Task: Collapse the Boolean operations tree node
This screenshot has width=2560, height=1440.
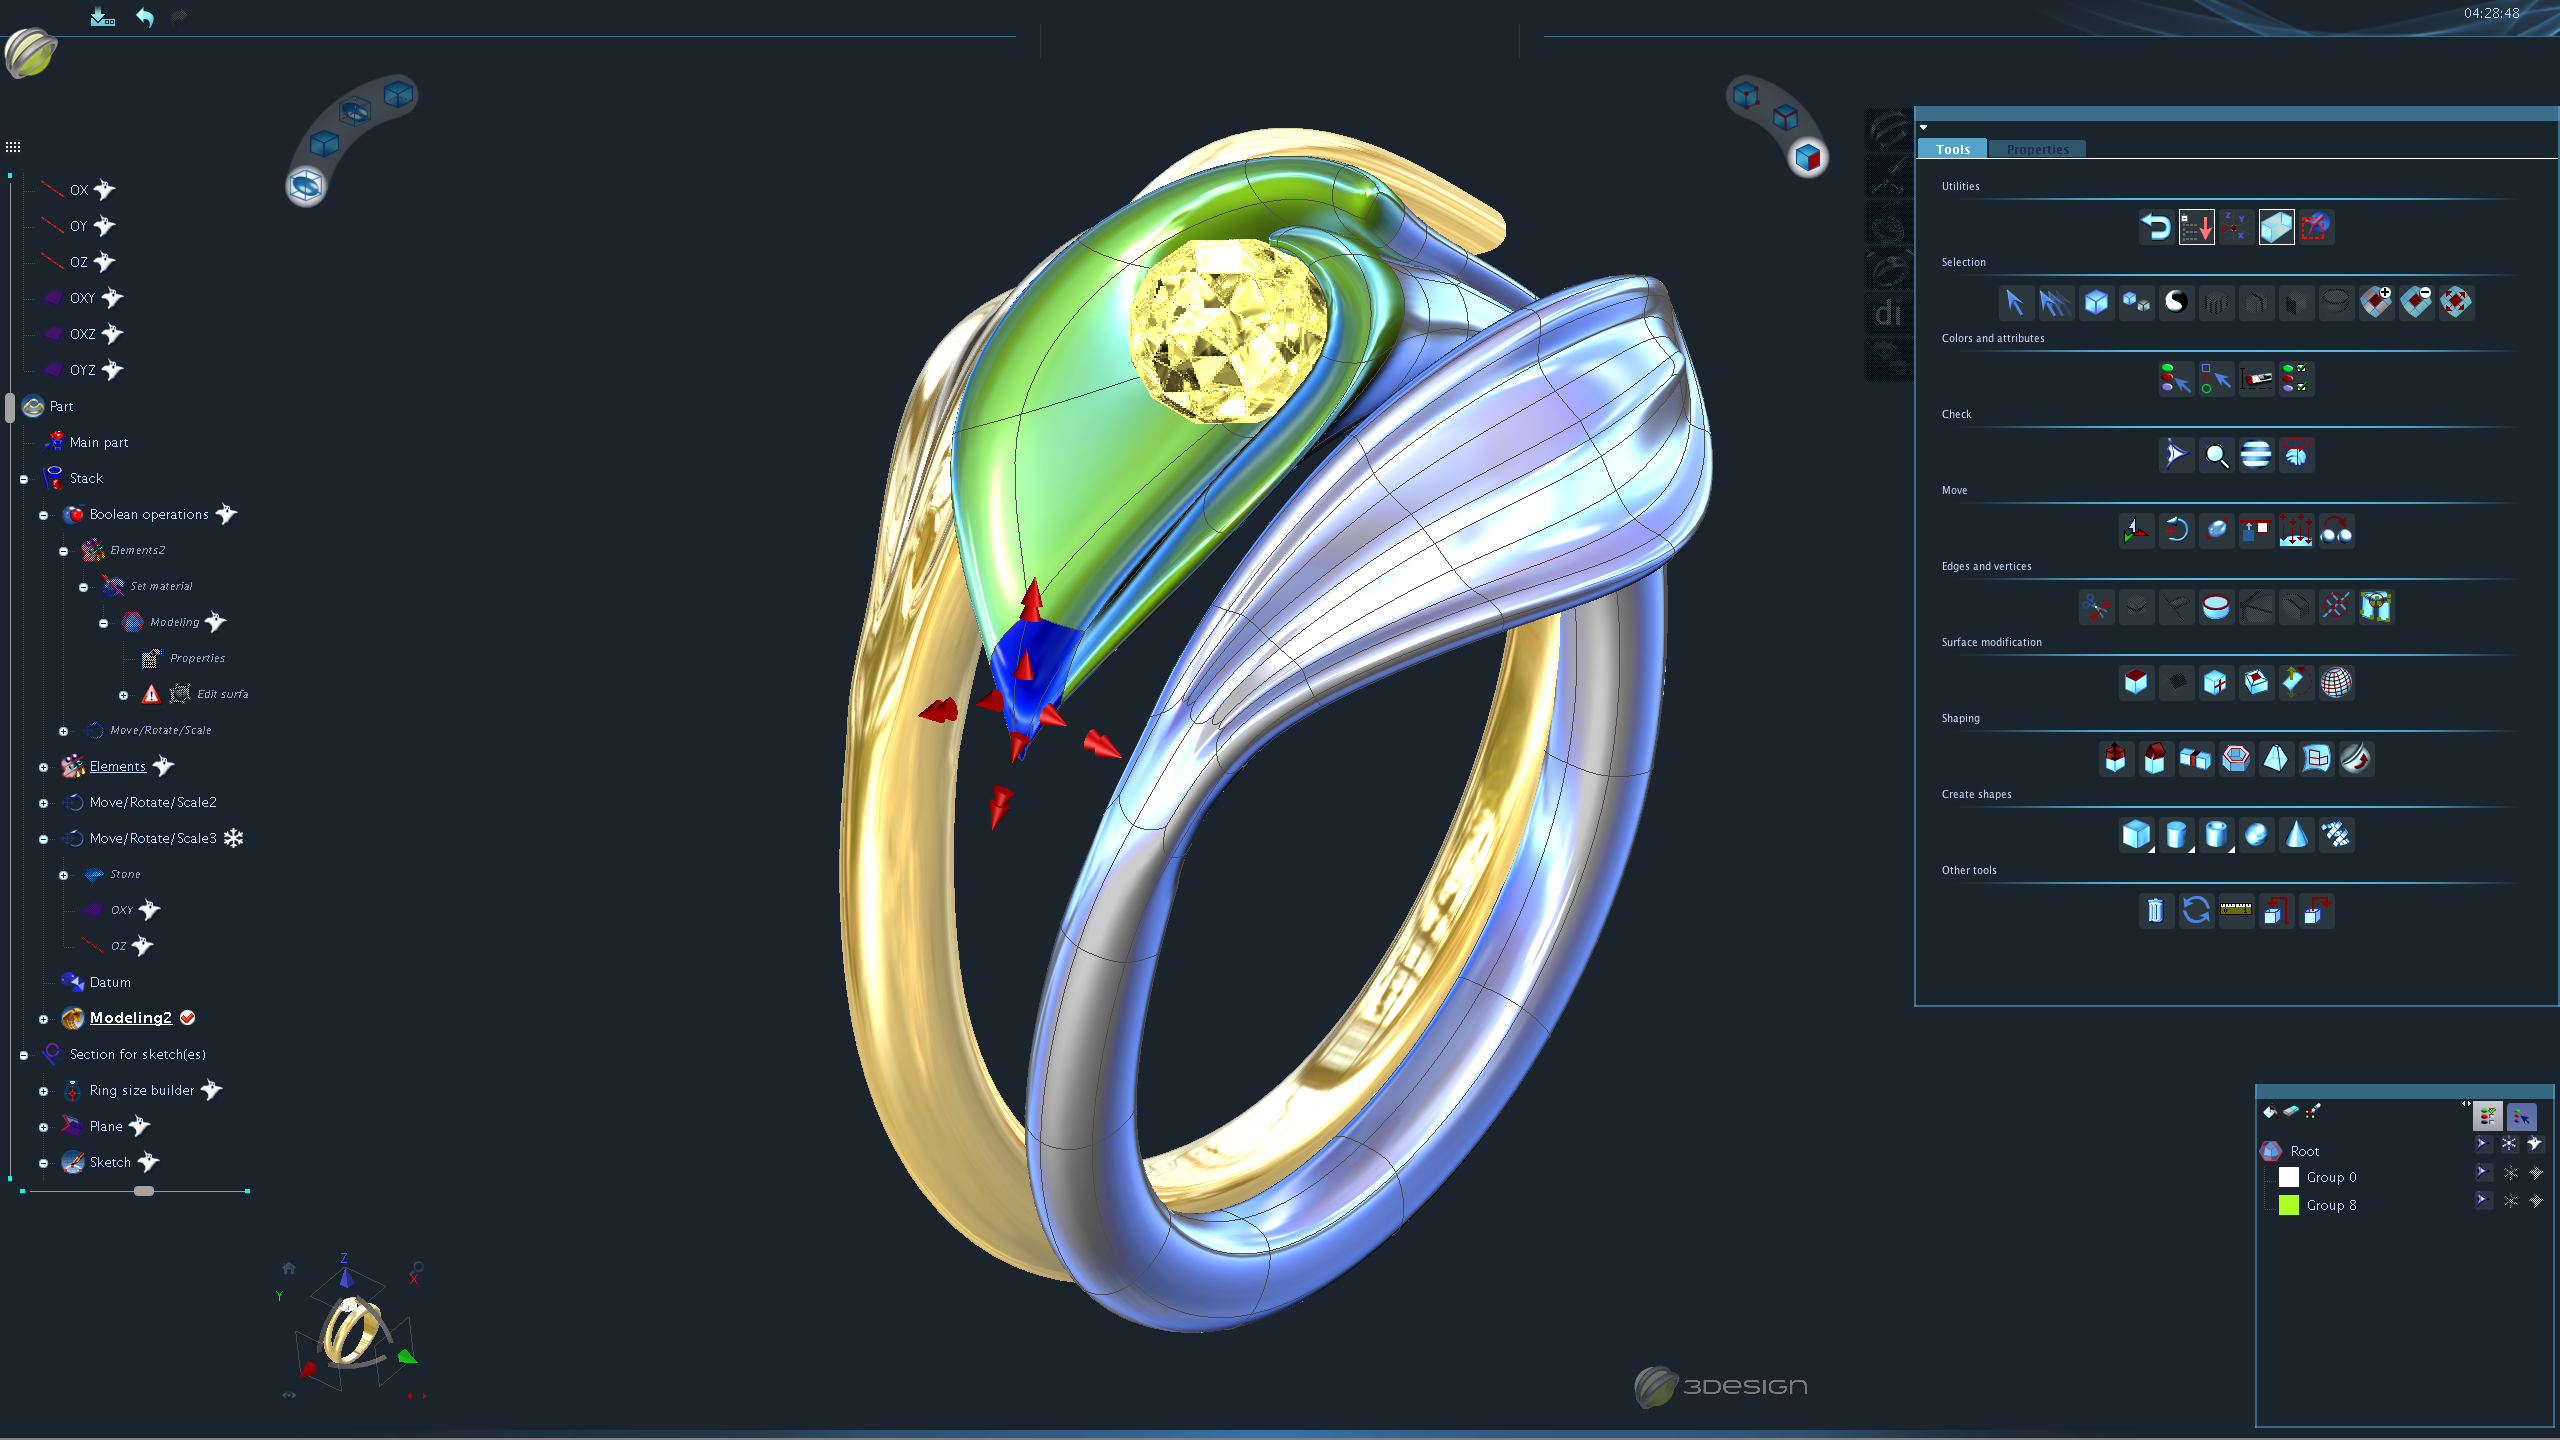Action: [44, 515]
